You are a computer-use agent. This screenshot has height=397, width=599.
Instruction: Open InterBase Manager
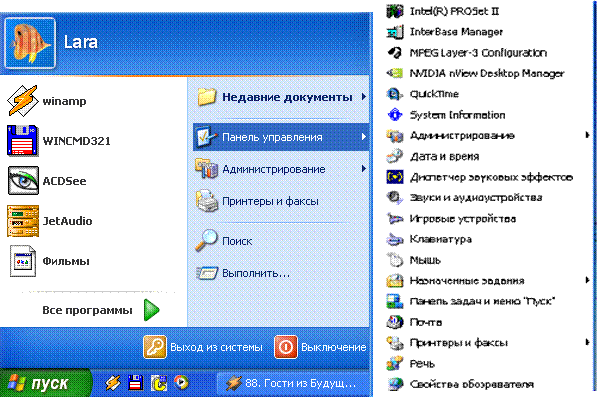point(445,32)
